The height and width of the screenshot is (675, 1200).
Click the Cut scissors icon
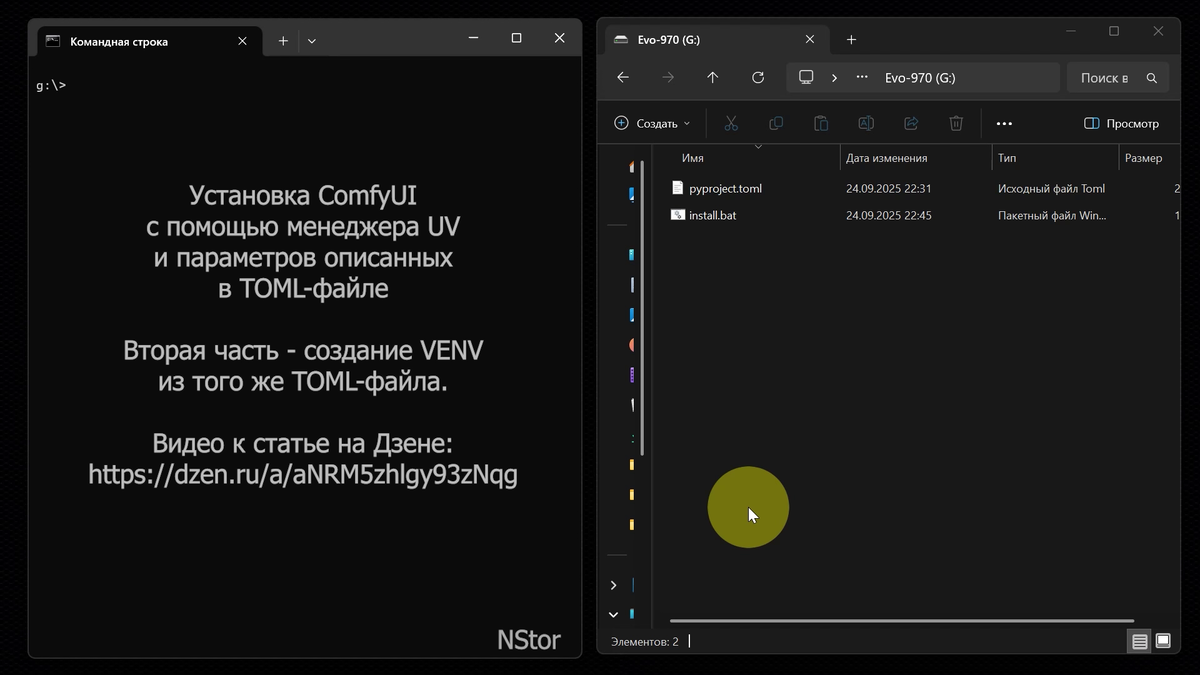click(x=731, y=123)
